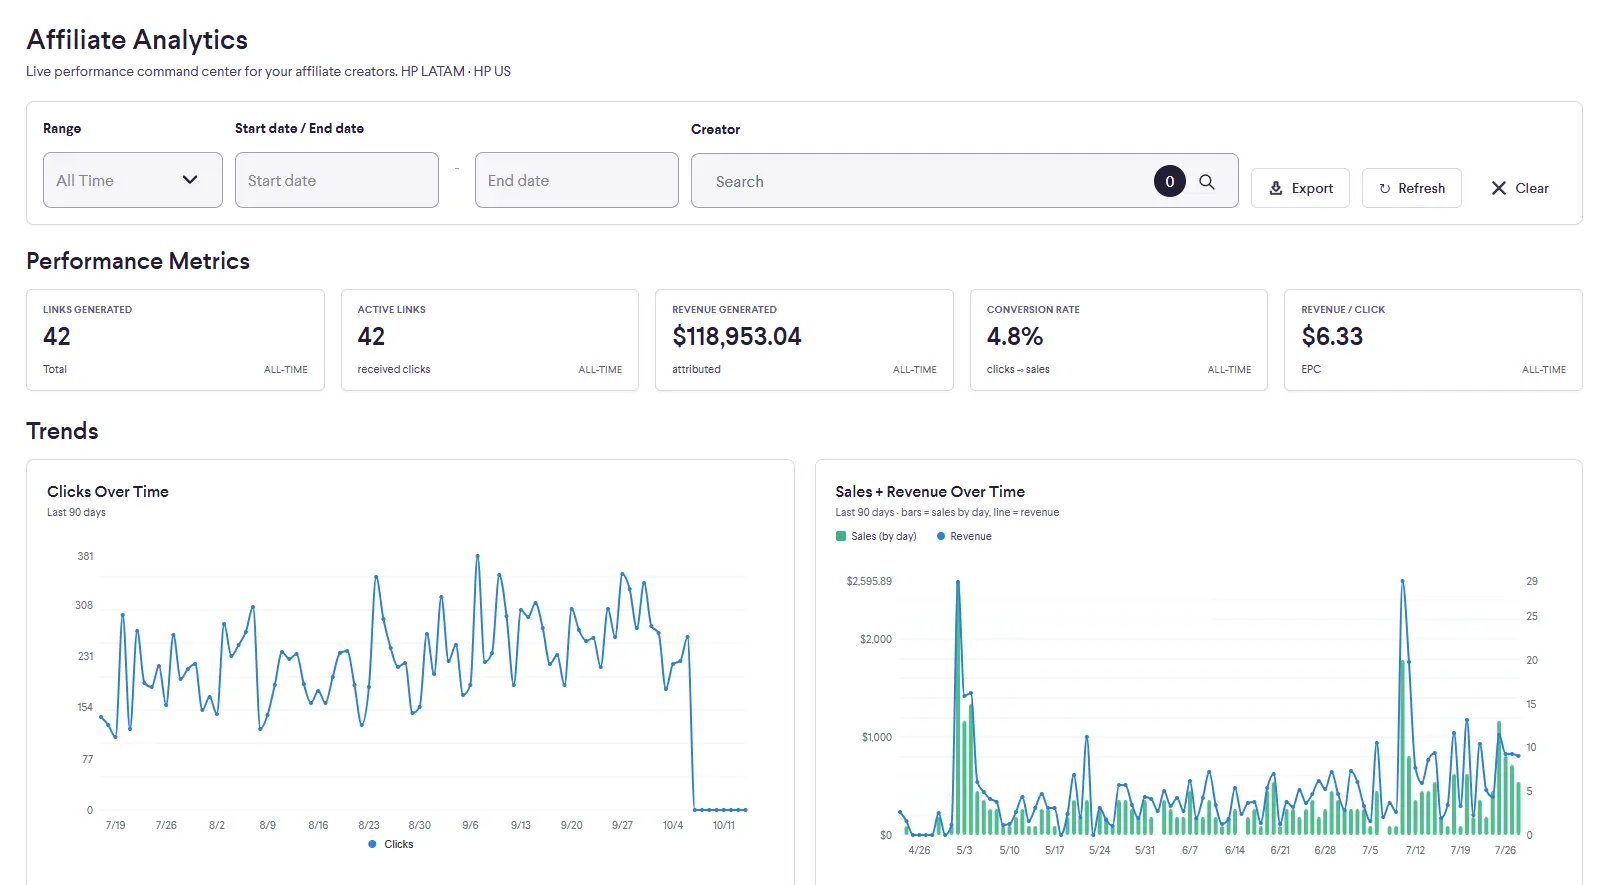Click the Start date / End date label

[x=299, y=129]
